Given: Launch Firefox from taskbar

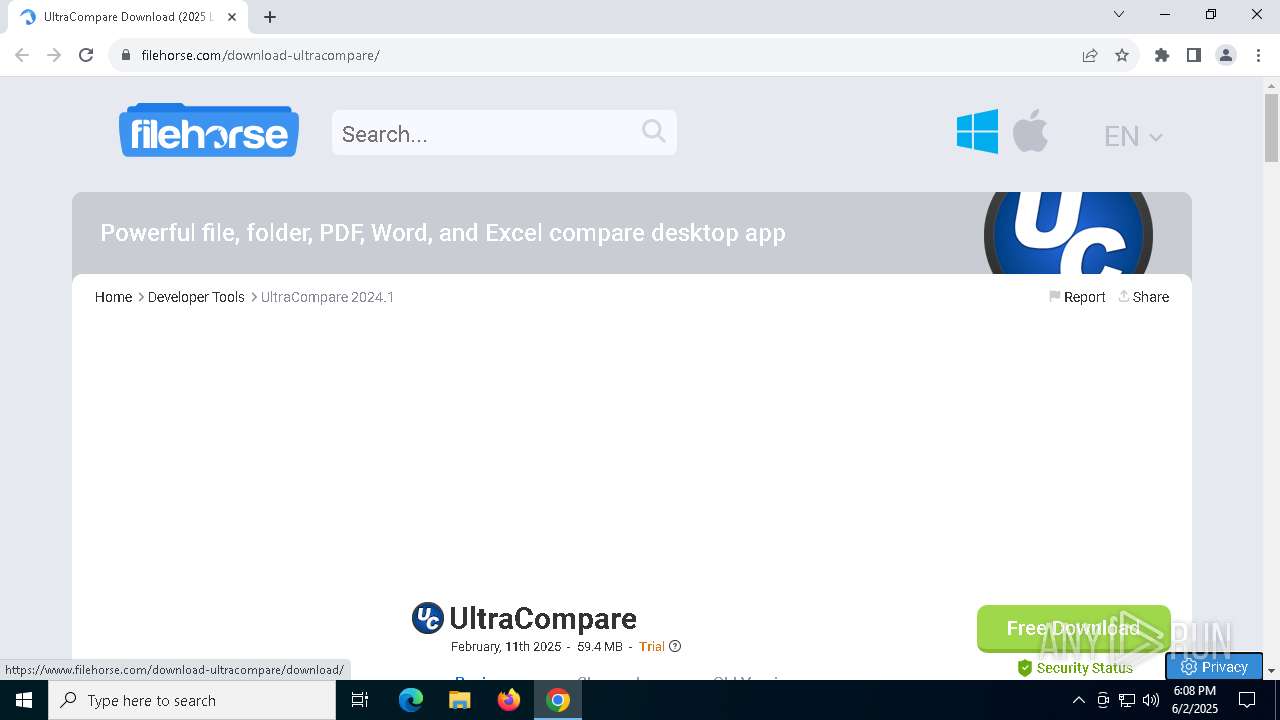Looking at the screenshot, I should coord(509,700).
